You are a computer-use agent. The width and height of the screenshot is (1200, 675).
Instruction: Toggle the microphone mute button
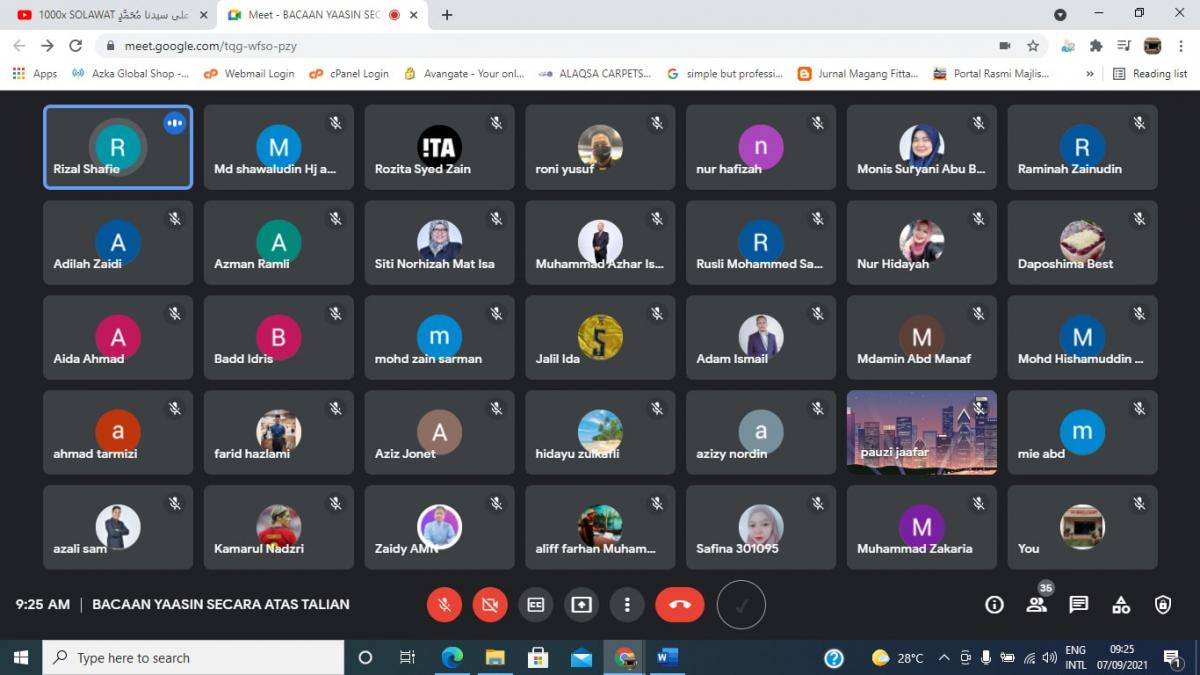tap(444, 604)
